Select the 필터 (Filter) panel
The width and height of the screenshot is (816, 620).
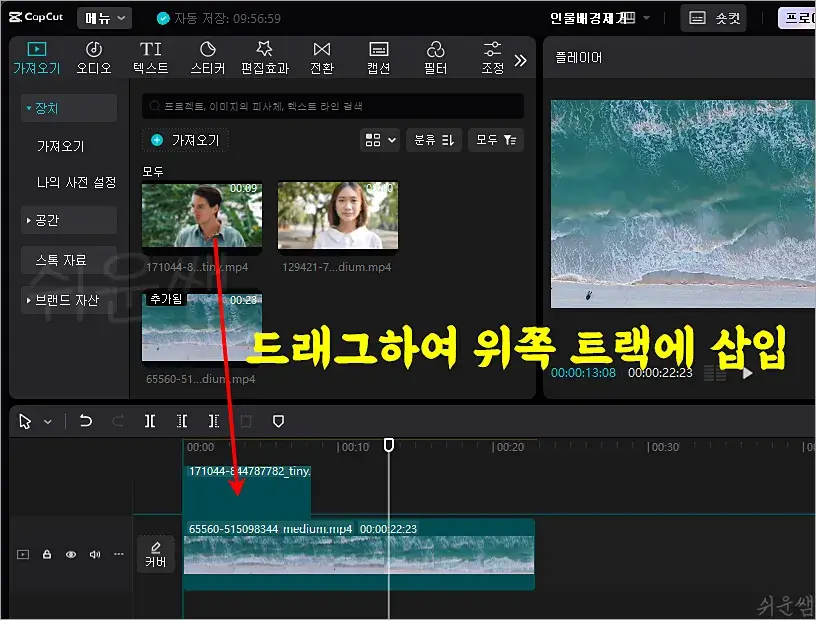435,56
